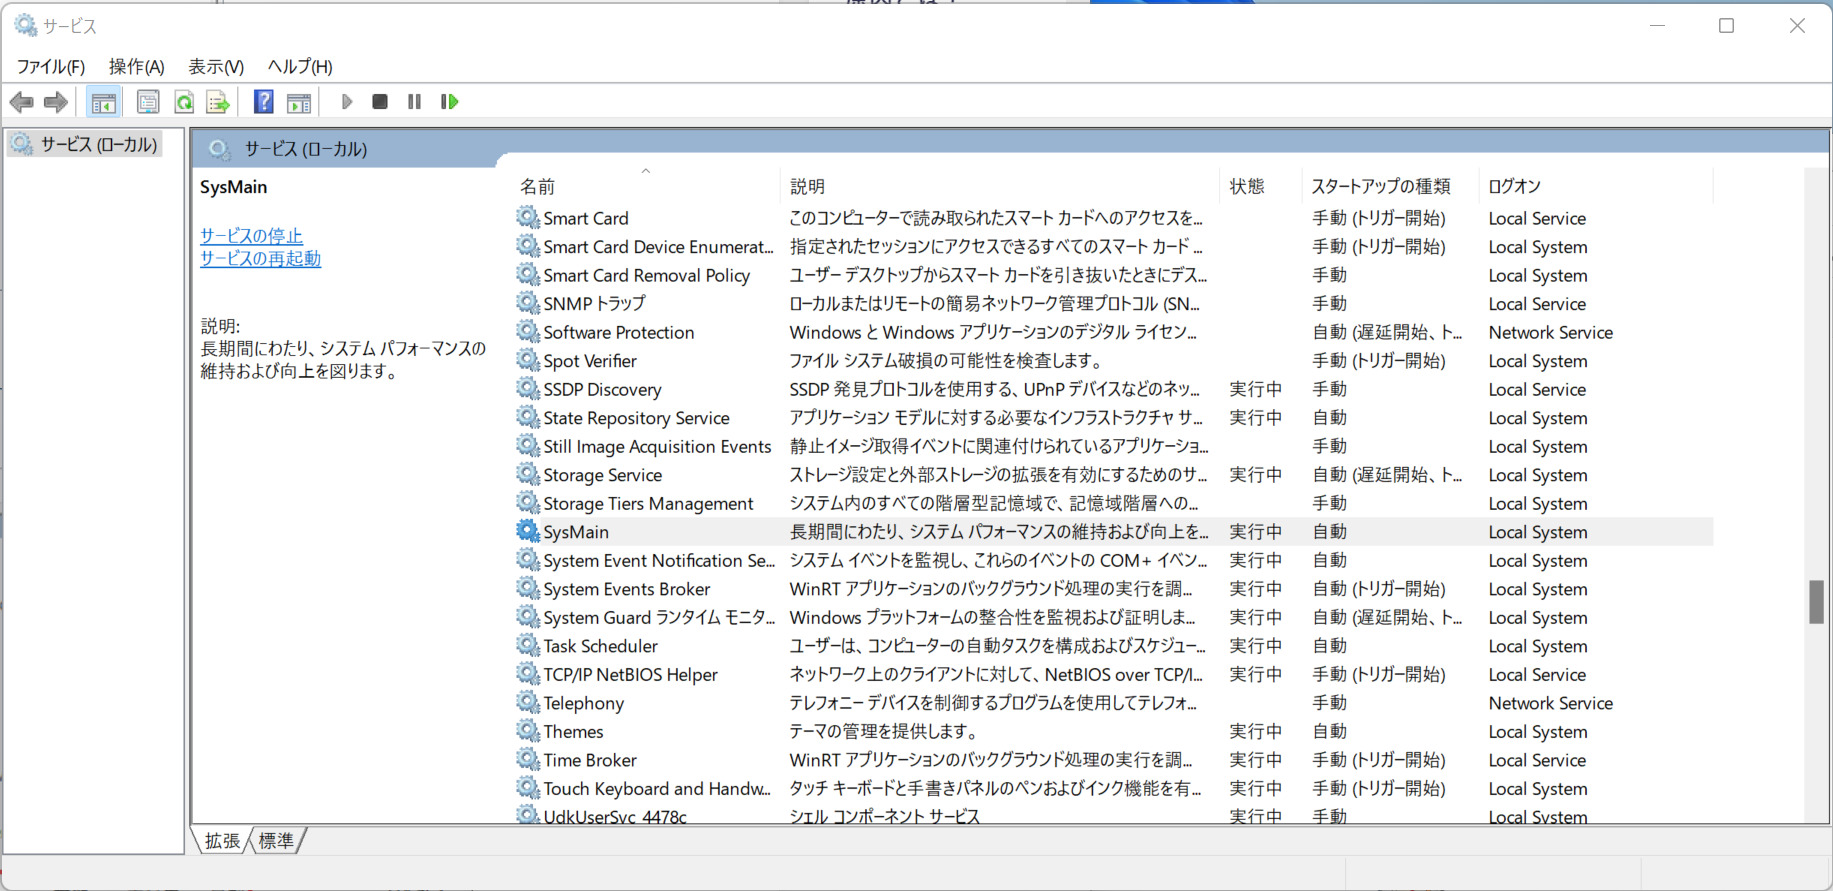Click the Export List toolbar icon

click(218, 102)
